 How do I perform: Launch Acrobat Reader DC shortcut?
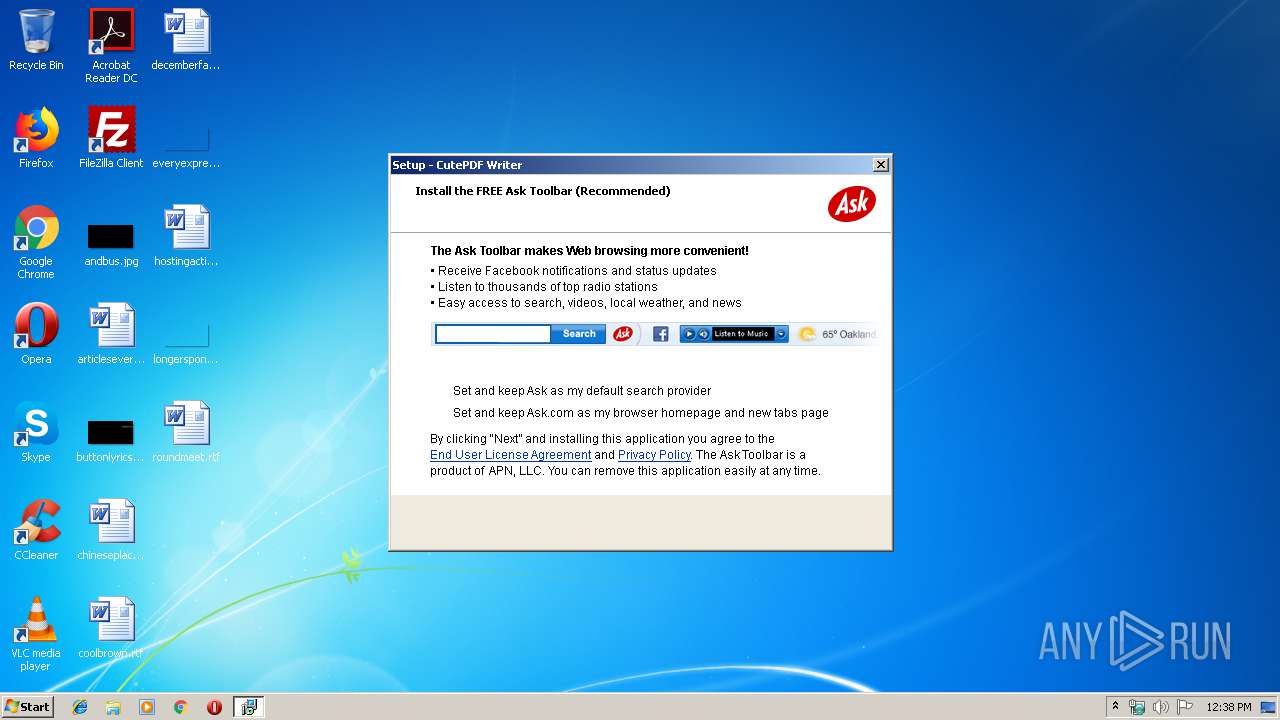(x=111, y=46)
